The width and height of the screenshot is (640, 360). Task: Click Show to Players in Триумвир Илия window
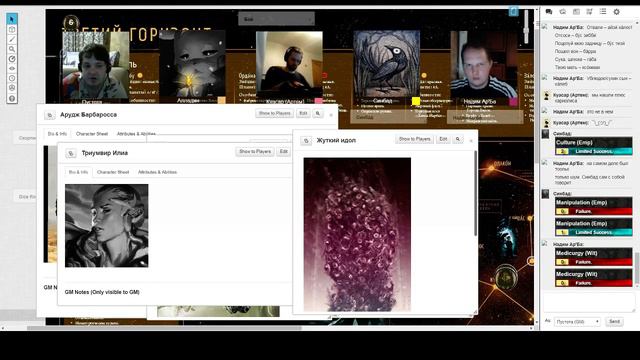pos(255,151)
